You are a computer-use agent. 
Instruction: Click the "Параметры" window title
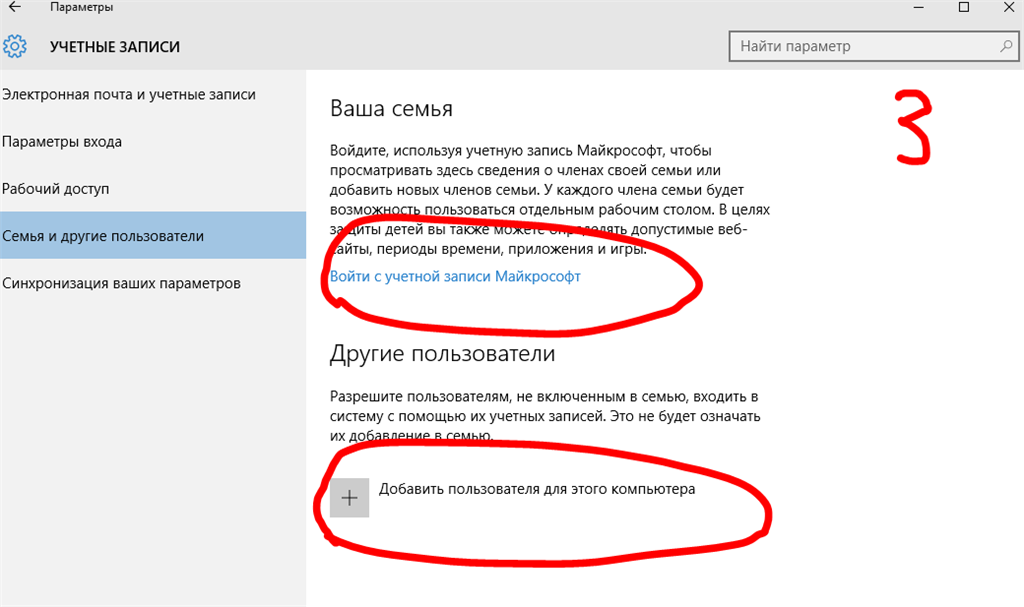(x=82, y=7)
